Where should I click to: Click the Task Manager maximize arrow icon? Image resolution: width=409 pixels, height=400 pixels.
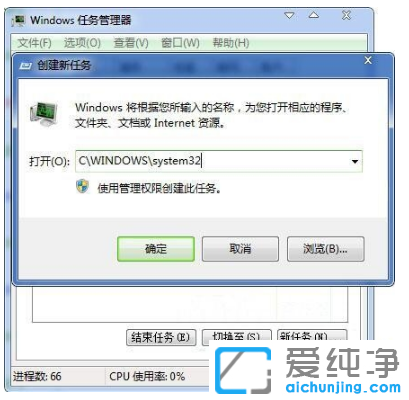[314, 15]
